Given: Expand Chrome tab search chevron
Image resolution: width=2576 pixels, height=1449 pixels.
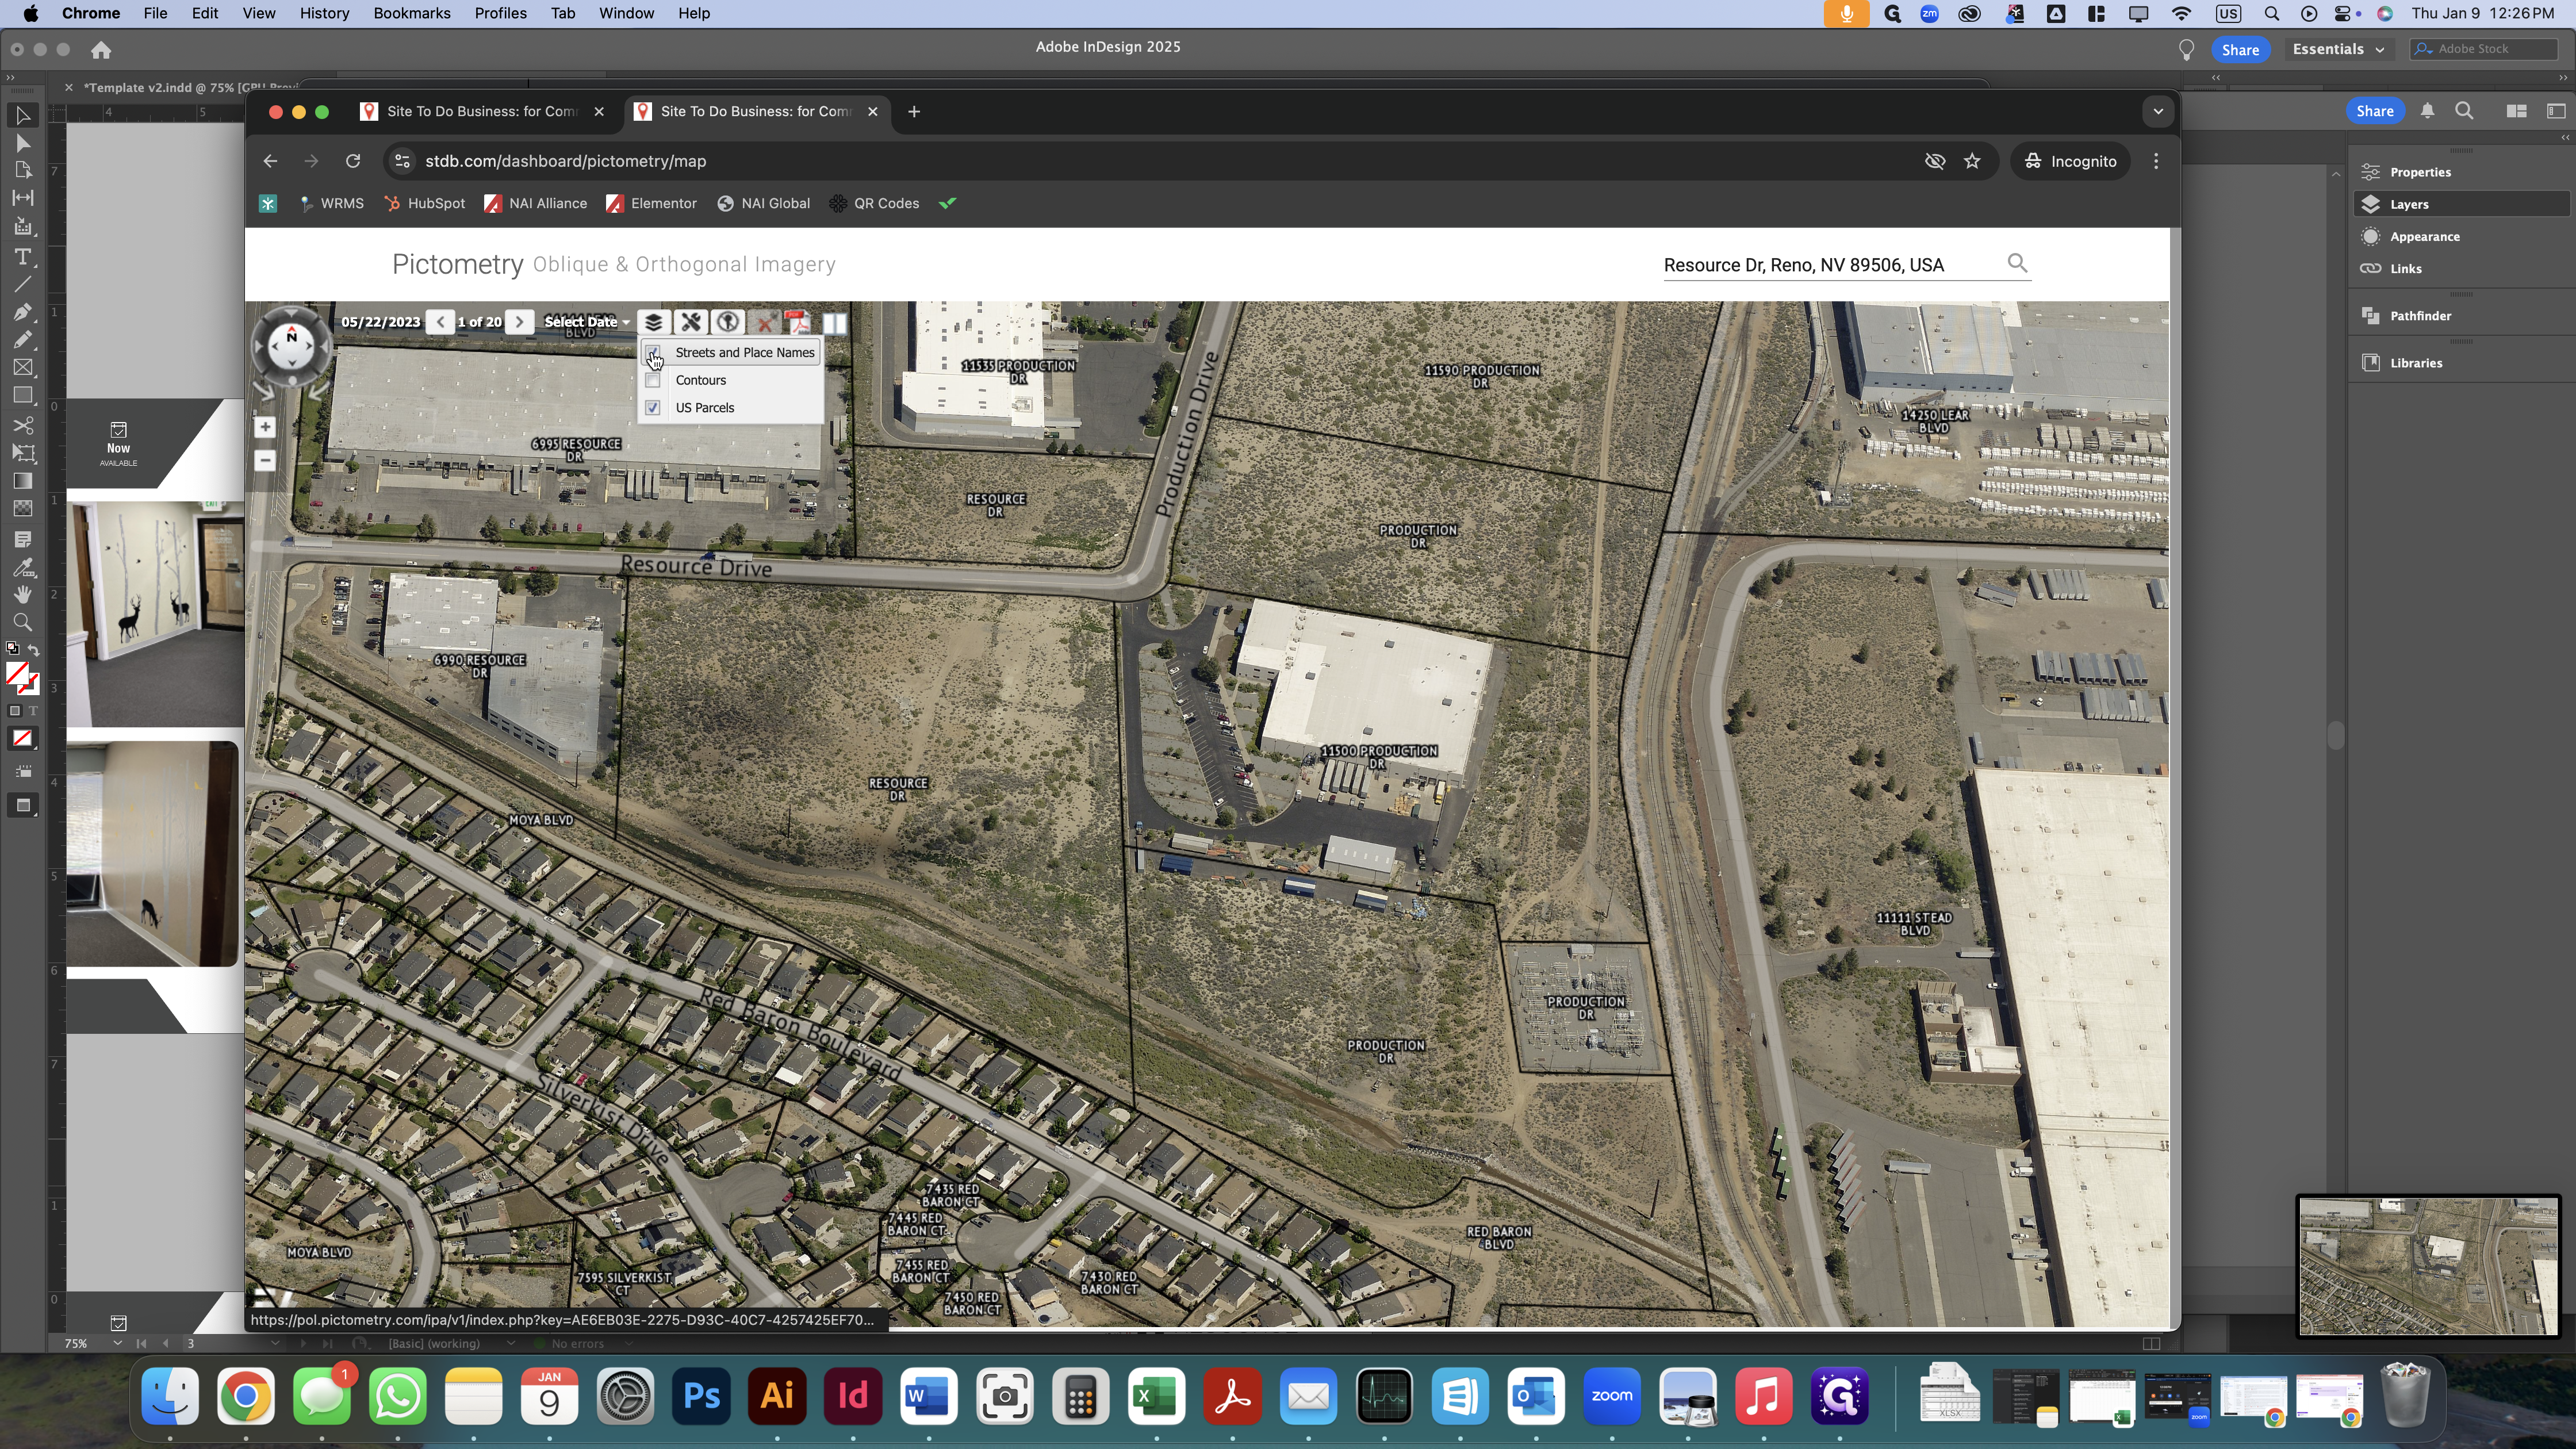Looking at the screenshot, I should click(2158, 111).
